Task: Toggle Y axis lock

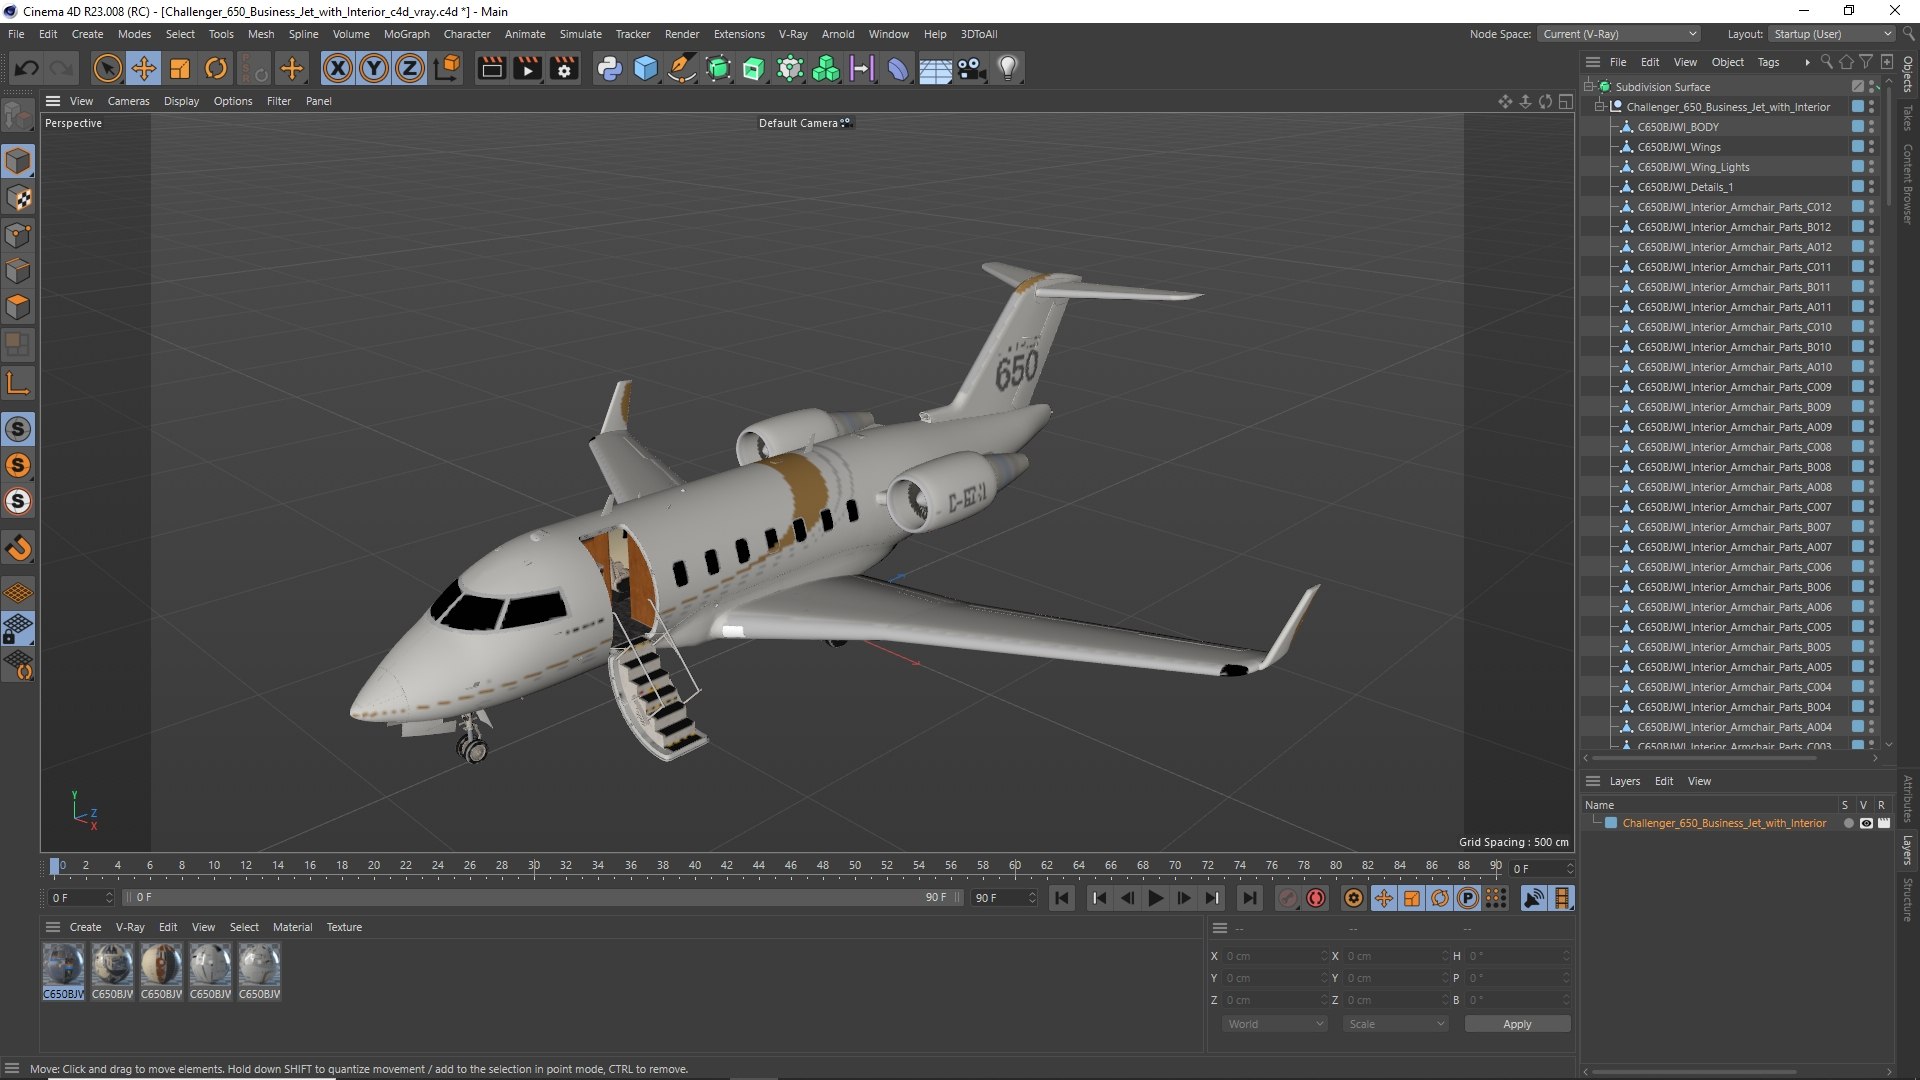Action: (374, 68)
